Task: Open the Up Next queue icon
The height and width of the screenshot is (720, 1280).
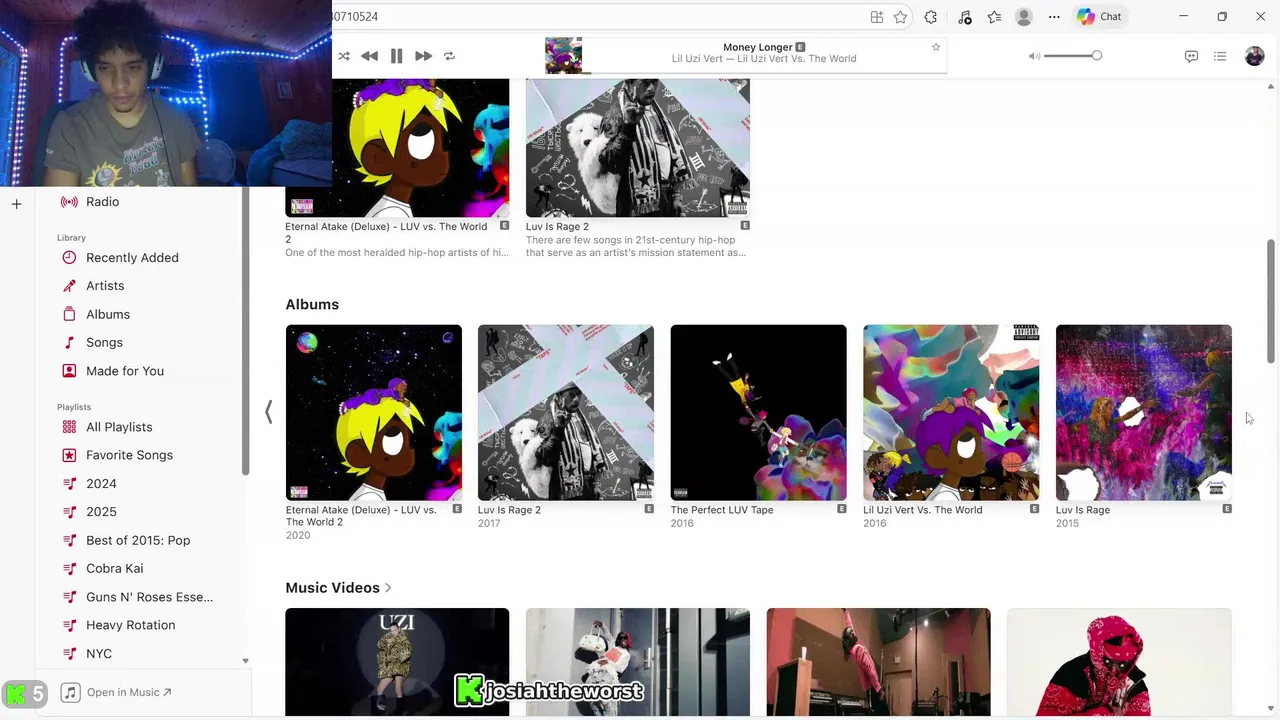Action: (x=1220, y=56)
